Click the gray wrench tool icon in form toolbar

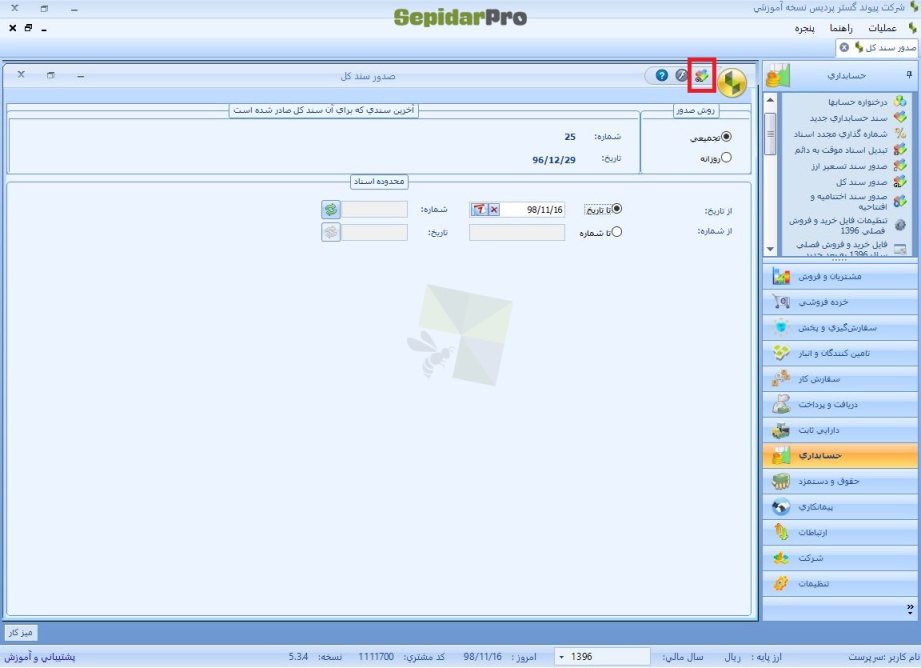681,75
